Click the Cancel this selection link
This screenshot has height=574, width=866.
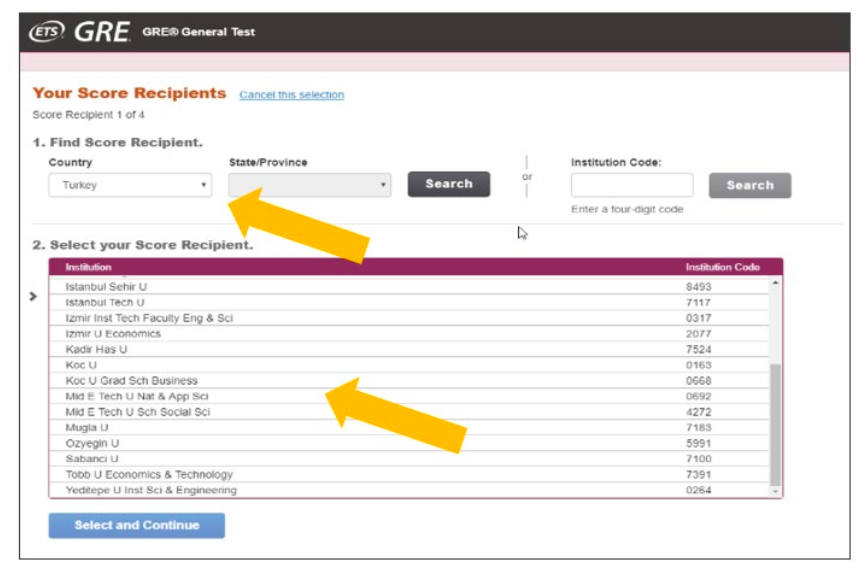291,95
